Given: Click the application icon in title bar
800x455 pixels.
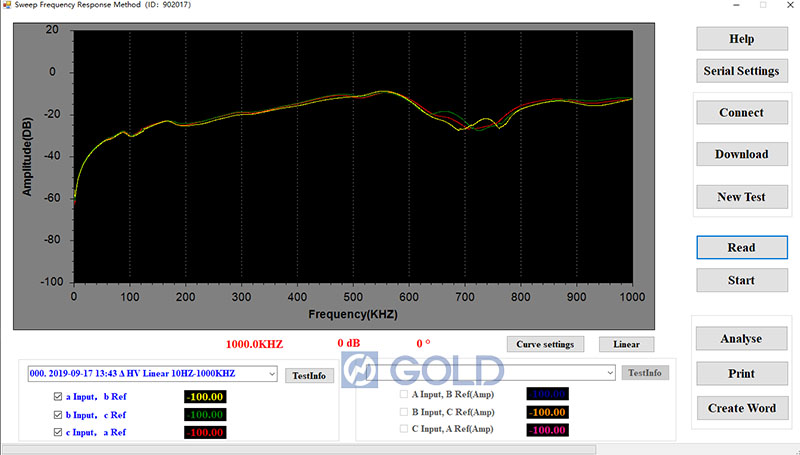Looking at the screenshot, I should 6,5.
